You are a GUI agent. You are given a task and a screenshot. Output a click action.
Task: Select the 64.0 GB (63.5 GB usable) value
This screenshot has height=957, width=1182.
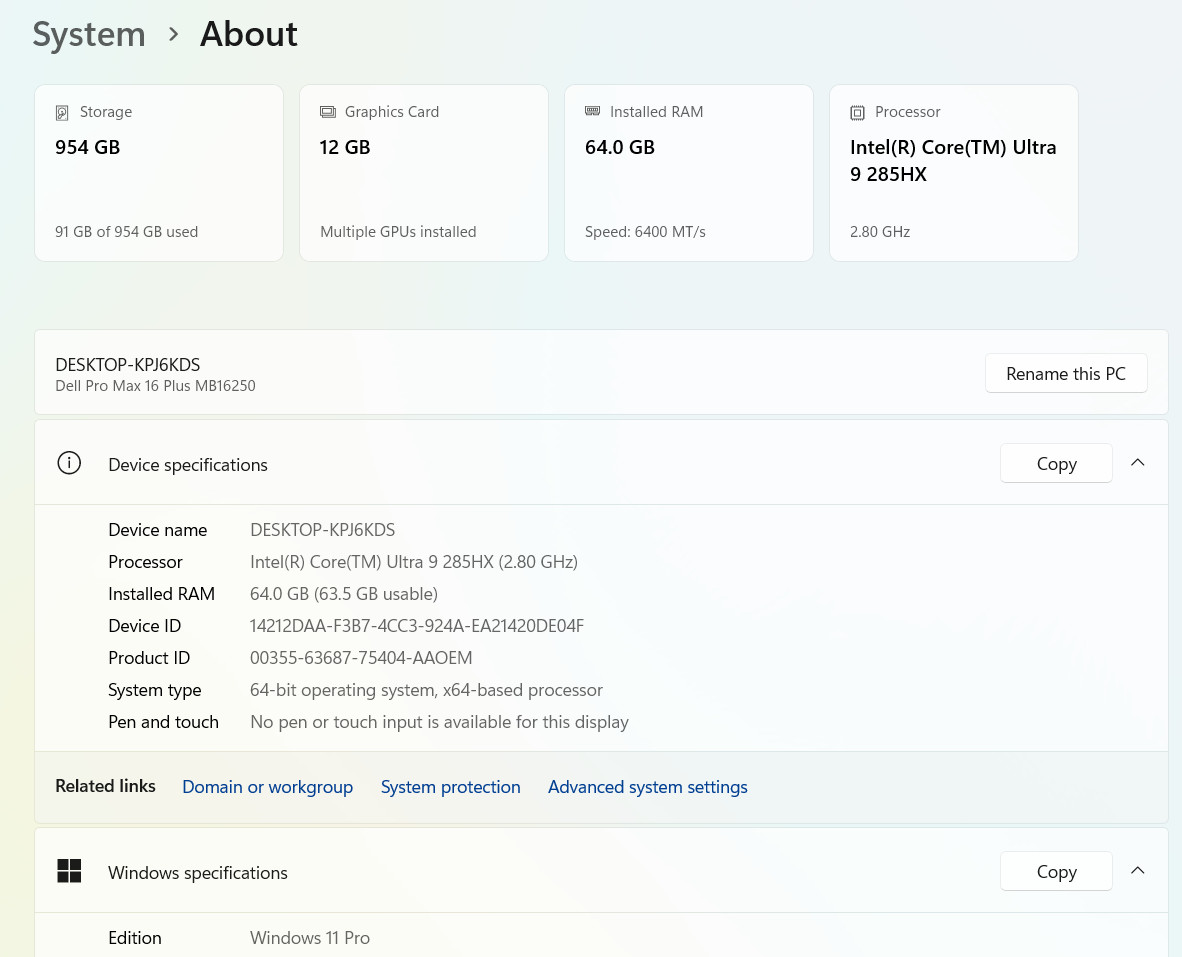coord(344,594)
